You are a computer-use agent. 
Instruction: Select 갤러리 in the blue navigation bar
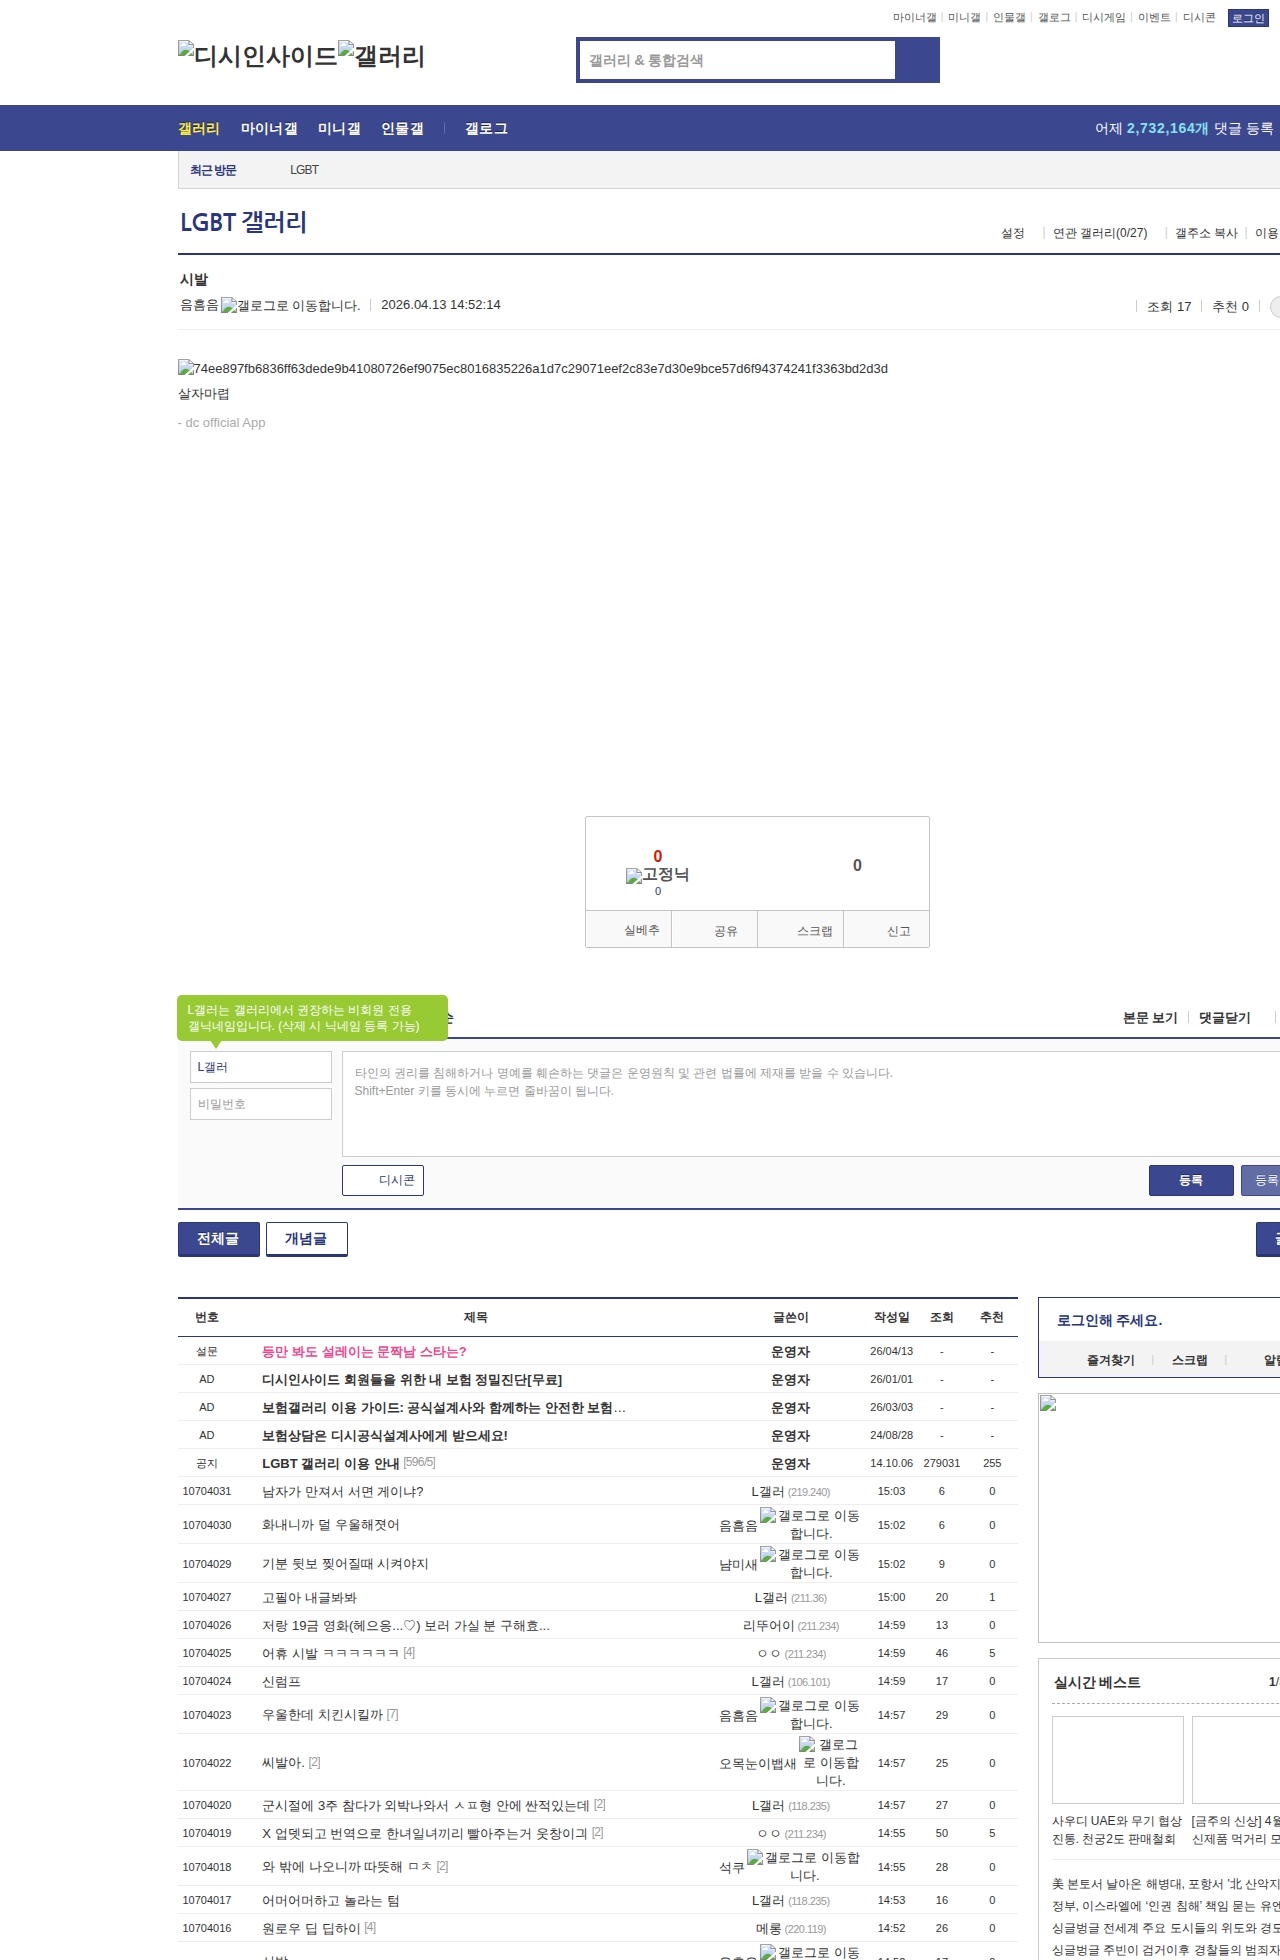tap(199, 129)
